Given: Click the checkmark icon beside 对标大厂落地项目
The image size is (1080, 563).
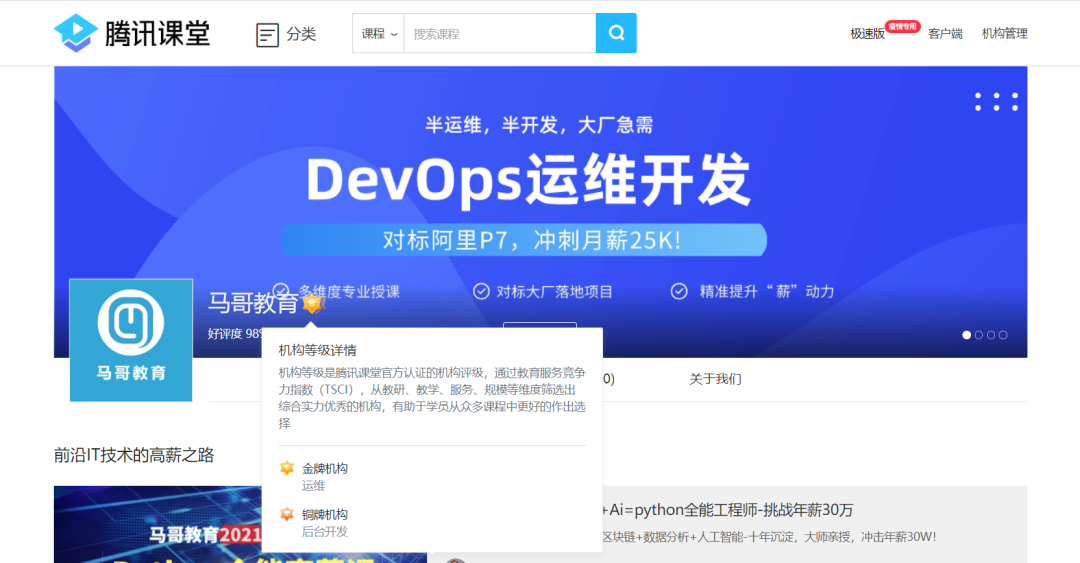Looking at the screenshot, I should click(x=481, y=292).
